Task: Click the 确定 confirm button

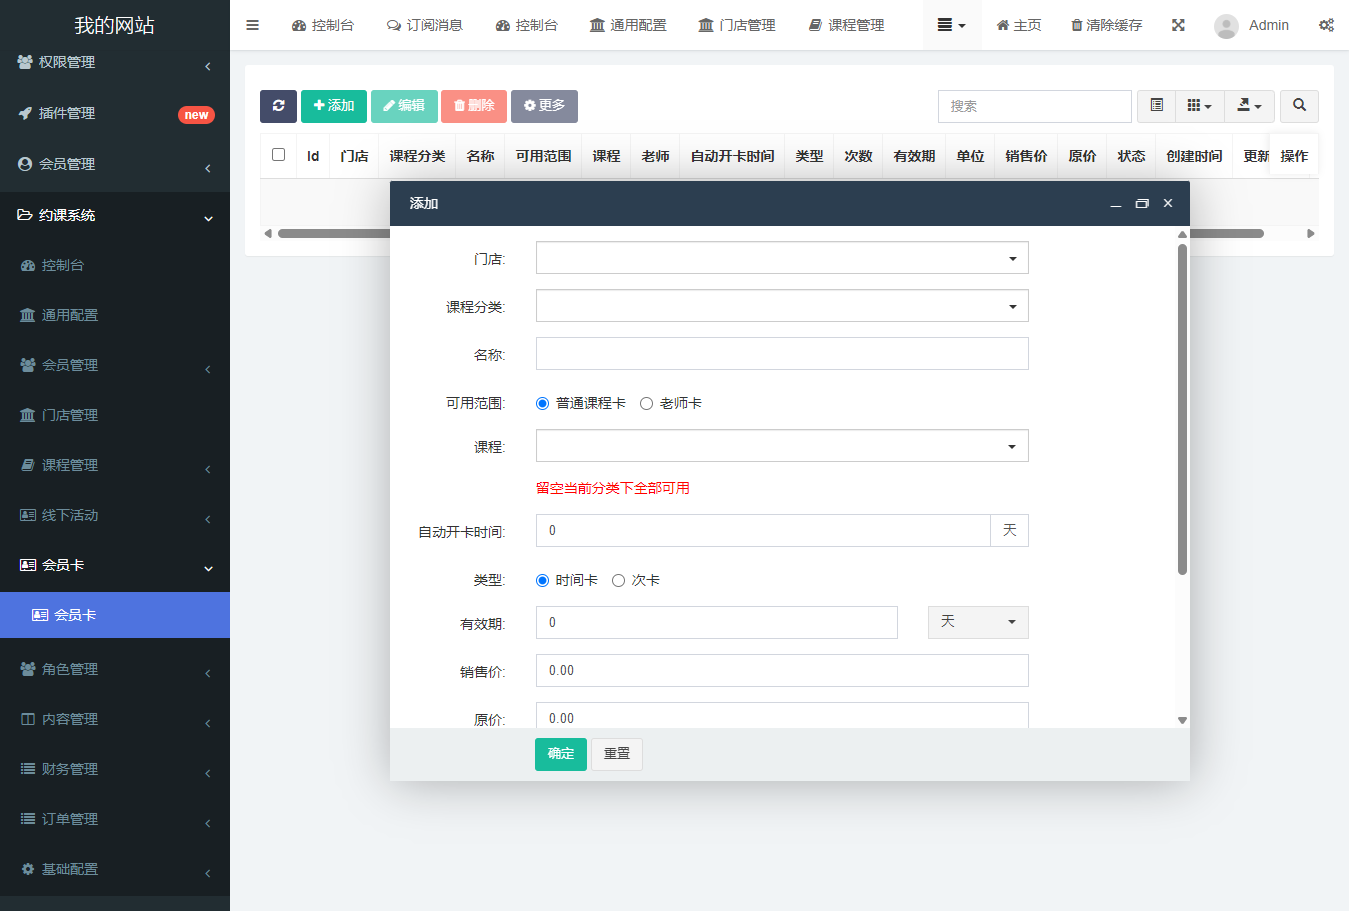Action: (x=561, y=754)
